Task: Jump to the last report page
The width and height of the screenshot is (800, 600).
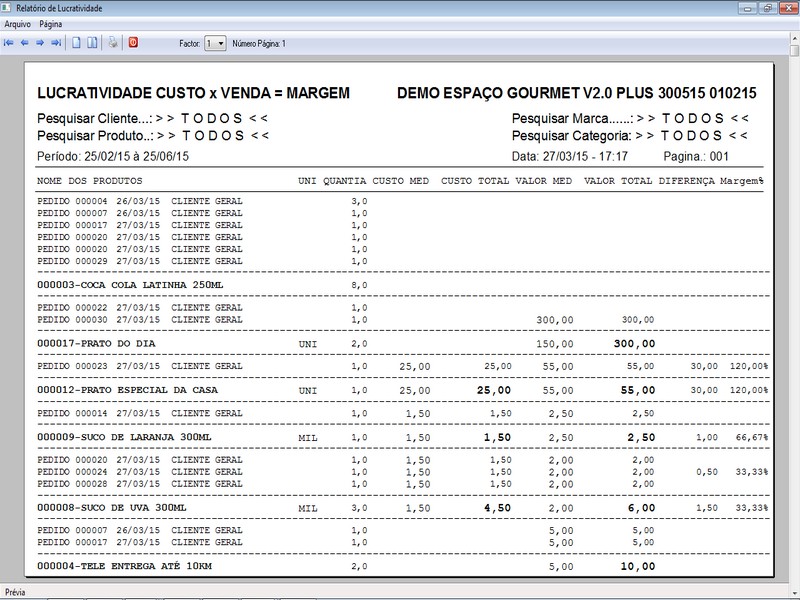Action: 56,43
